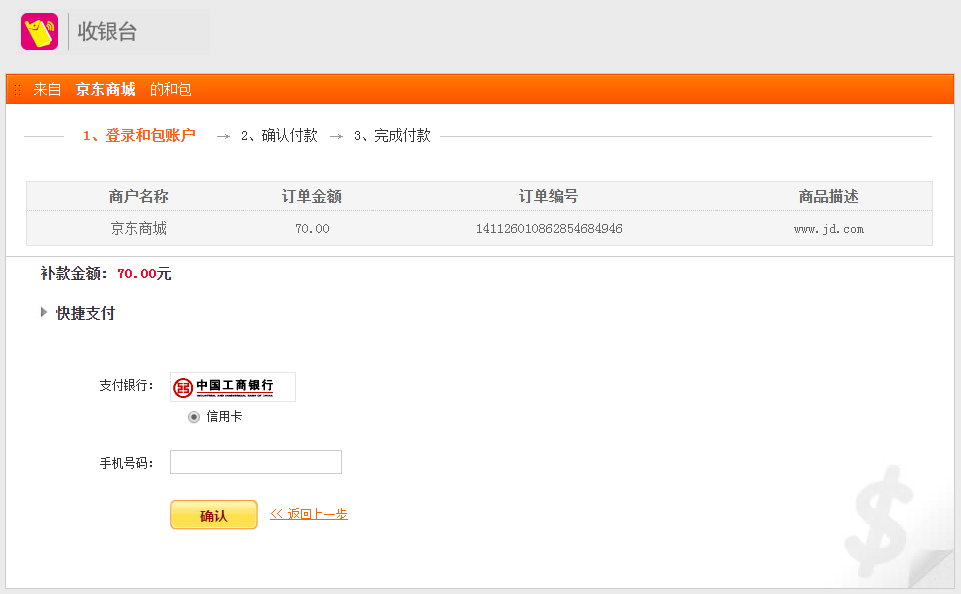Click the 订单编号 column header
The width and height of the screenshot is (961, 594).
pyautogui.click(x=549, y=196)
